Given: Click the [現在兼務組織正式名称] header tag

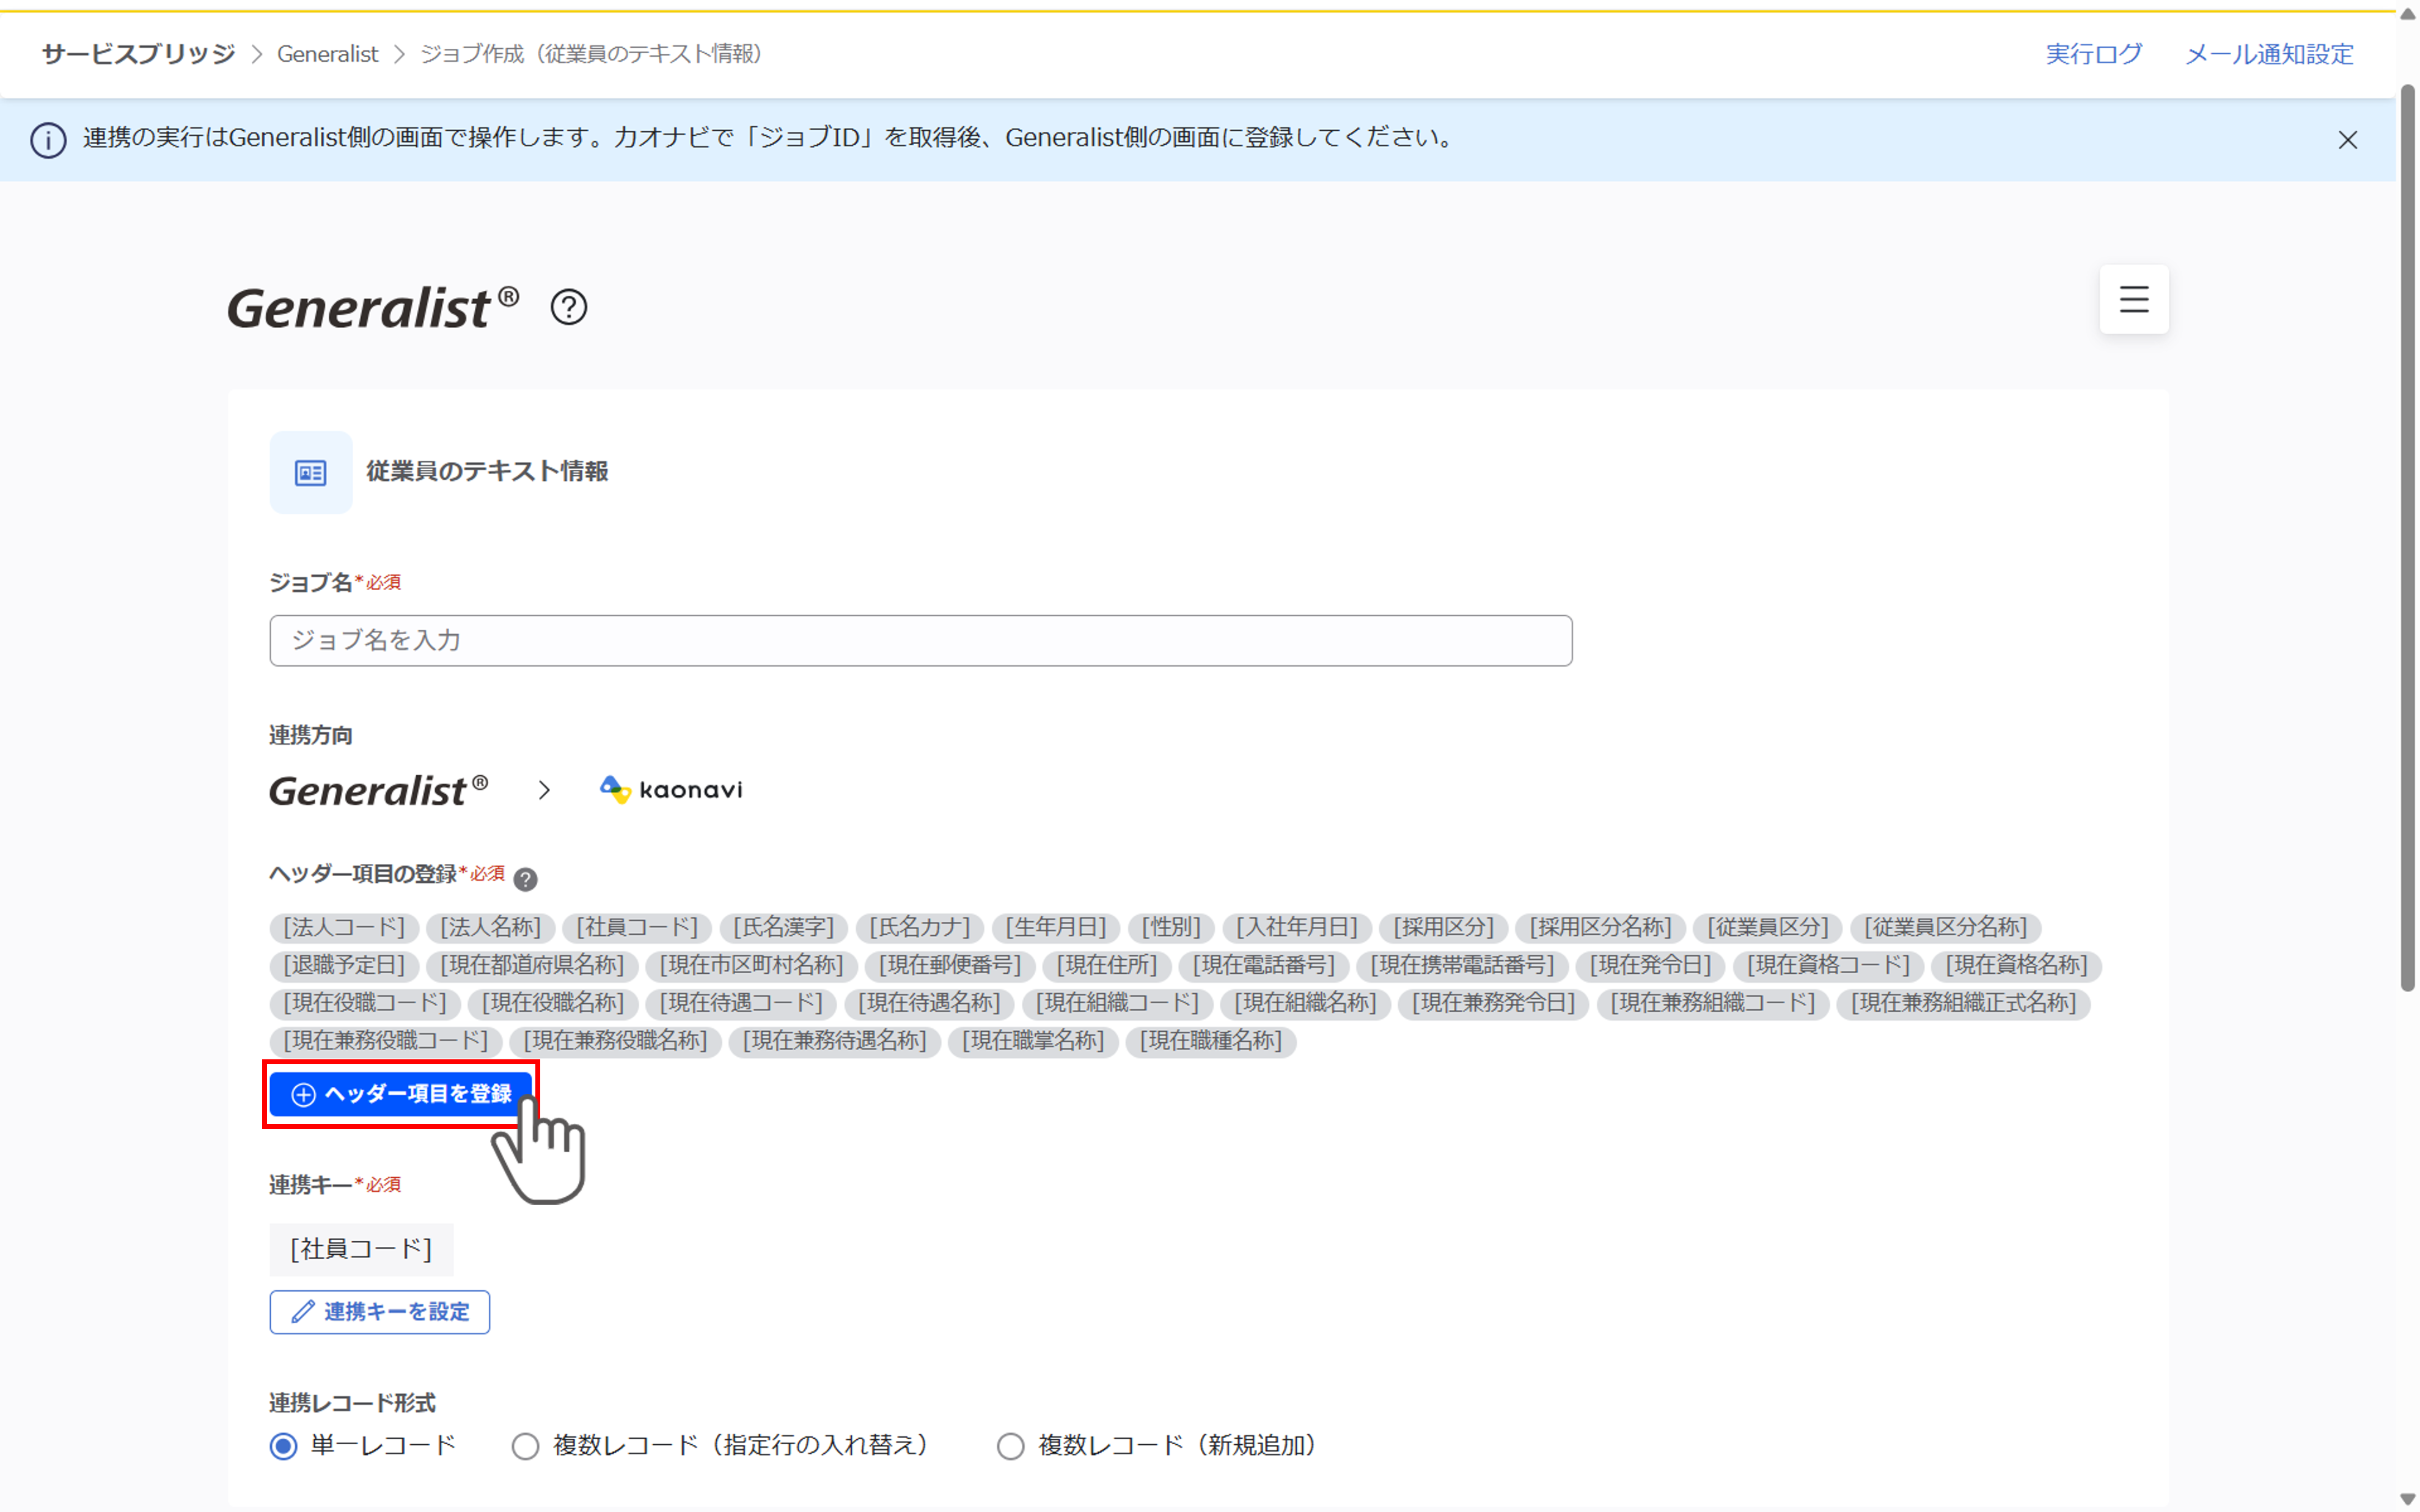Looking at the screenshot, I should (x=1963, y=1003).
